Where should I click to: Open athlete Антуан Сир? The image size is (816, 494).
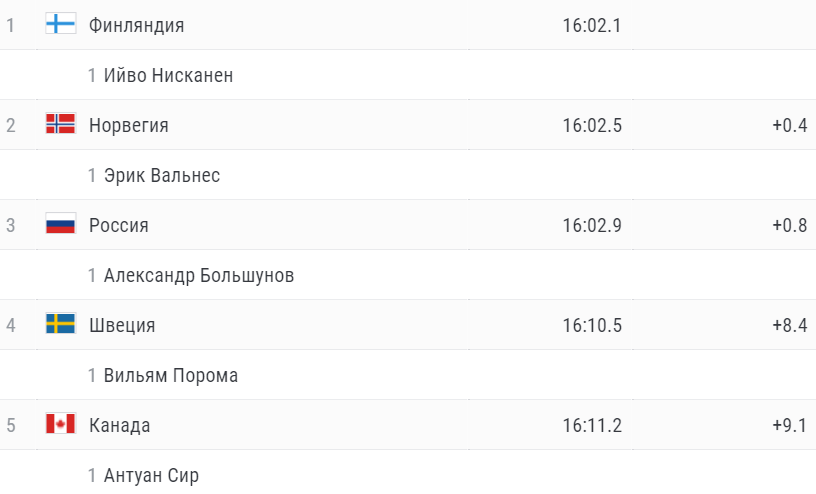click(x=151, y=475)
